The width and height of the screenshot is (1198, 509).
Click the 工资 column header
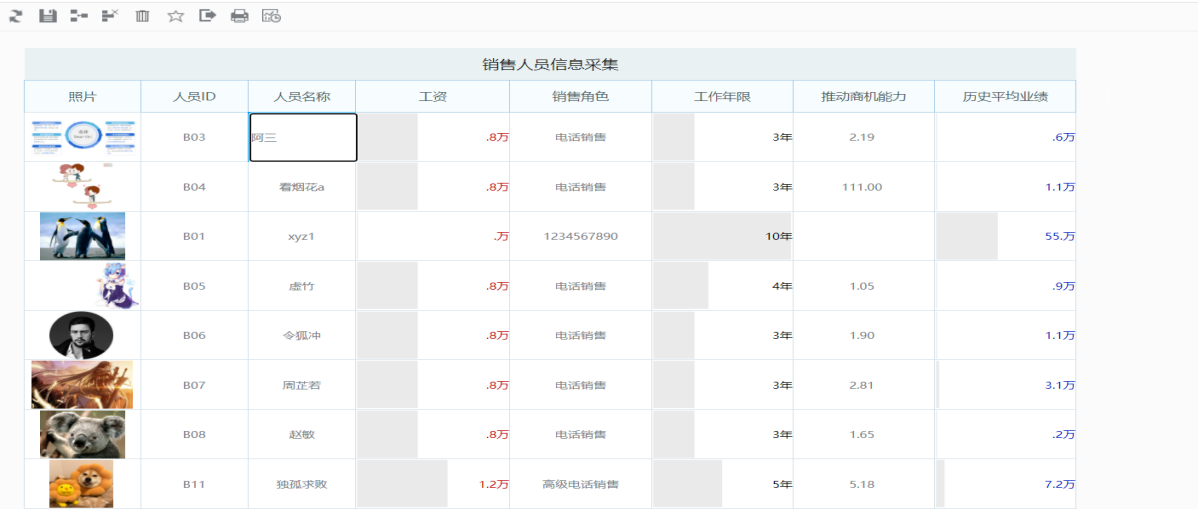point(432,97)
